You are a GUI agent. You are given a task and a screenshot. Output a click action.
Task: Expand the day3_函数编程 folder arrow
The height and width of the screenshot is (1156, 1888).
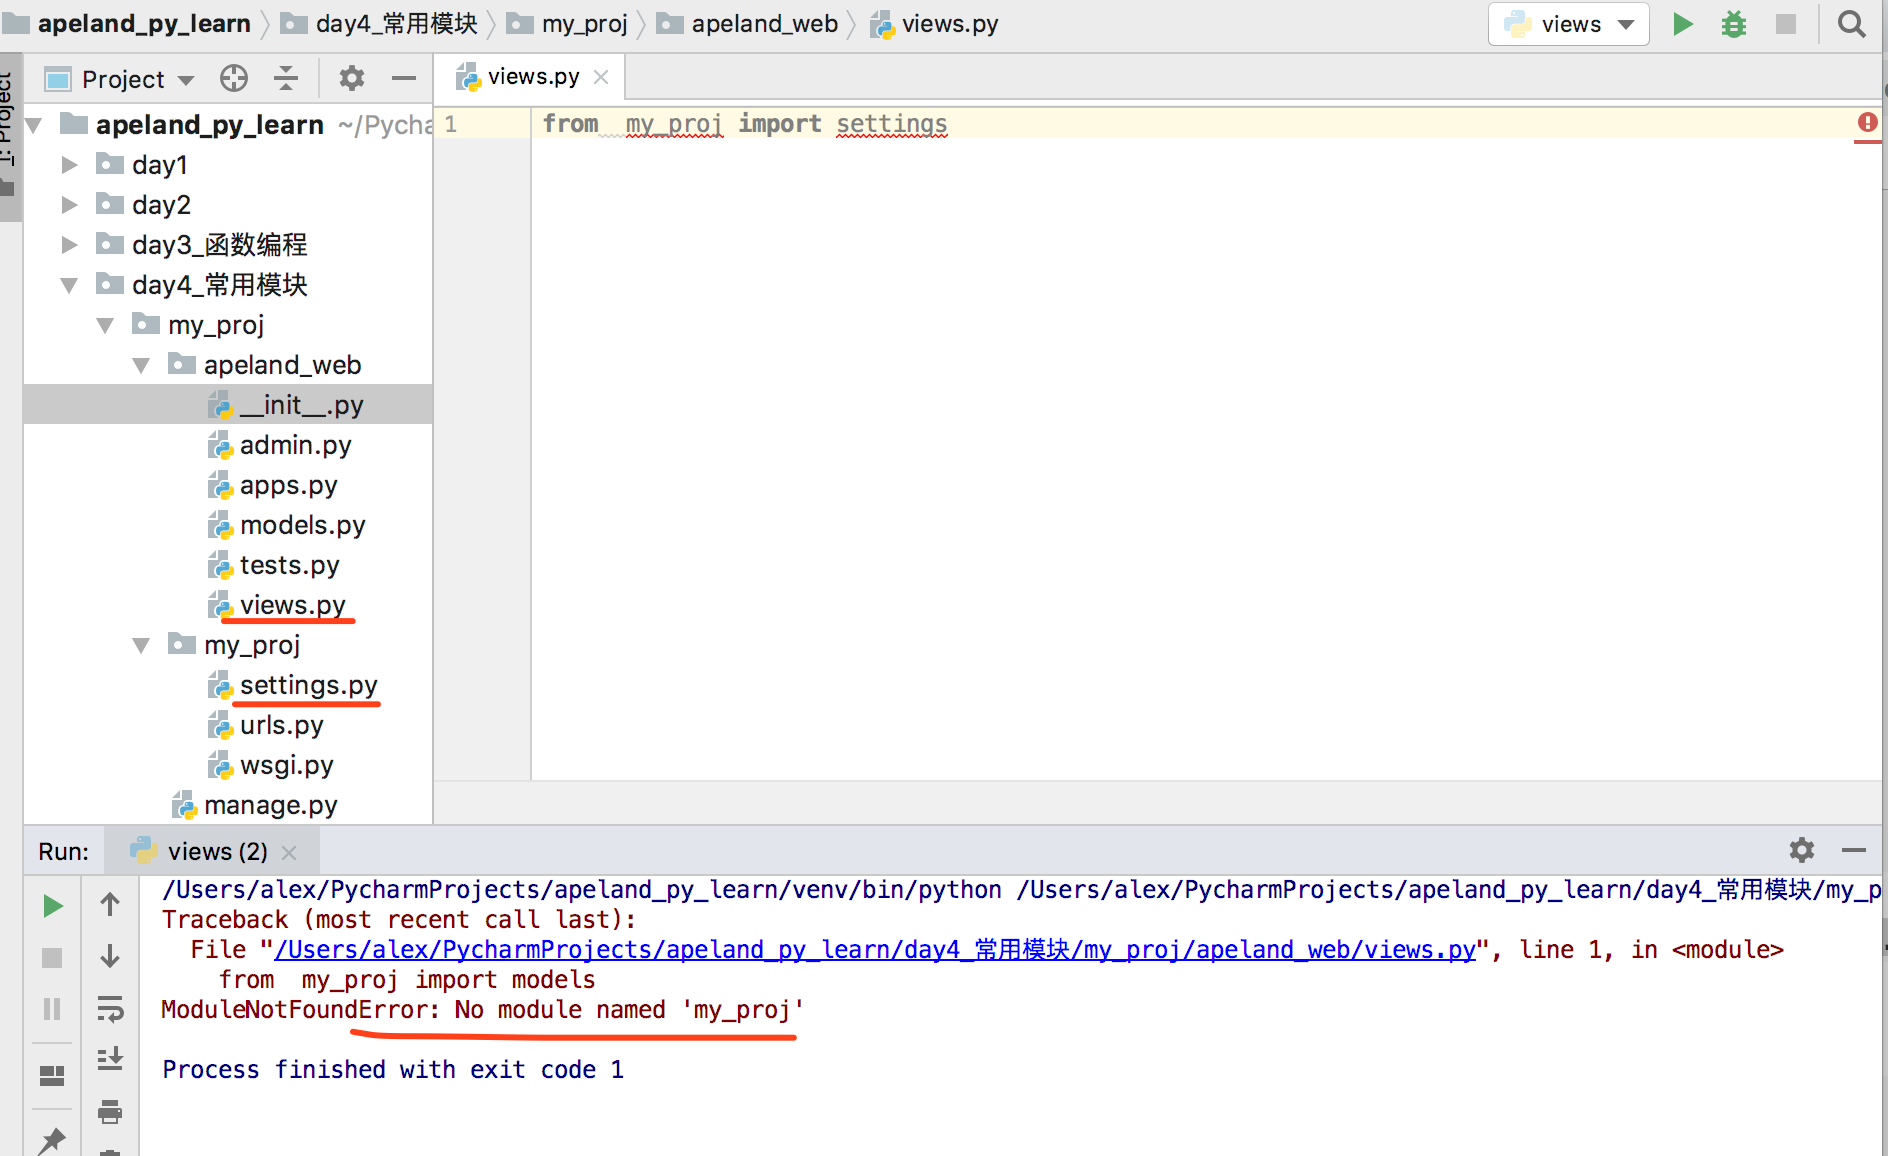tap(69, 245)
